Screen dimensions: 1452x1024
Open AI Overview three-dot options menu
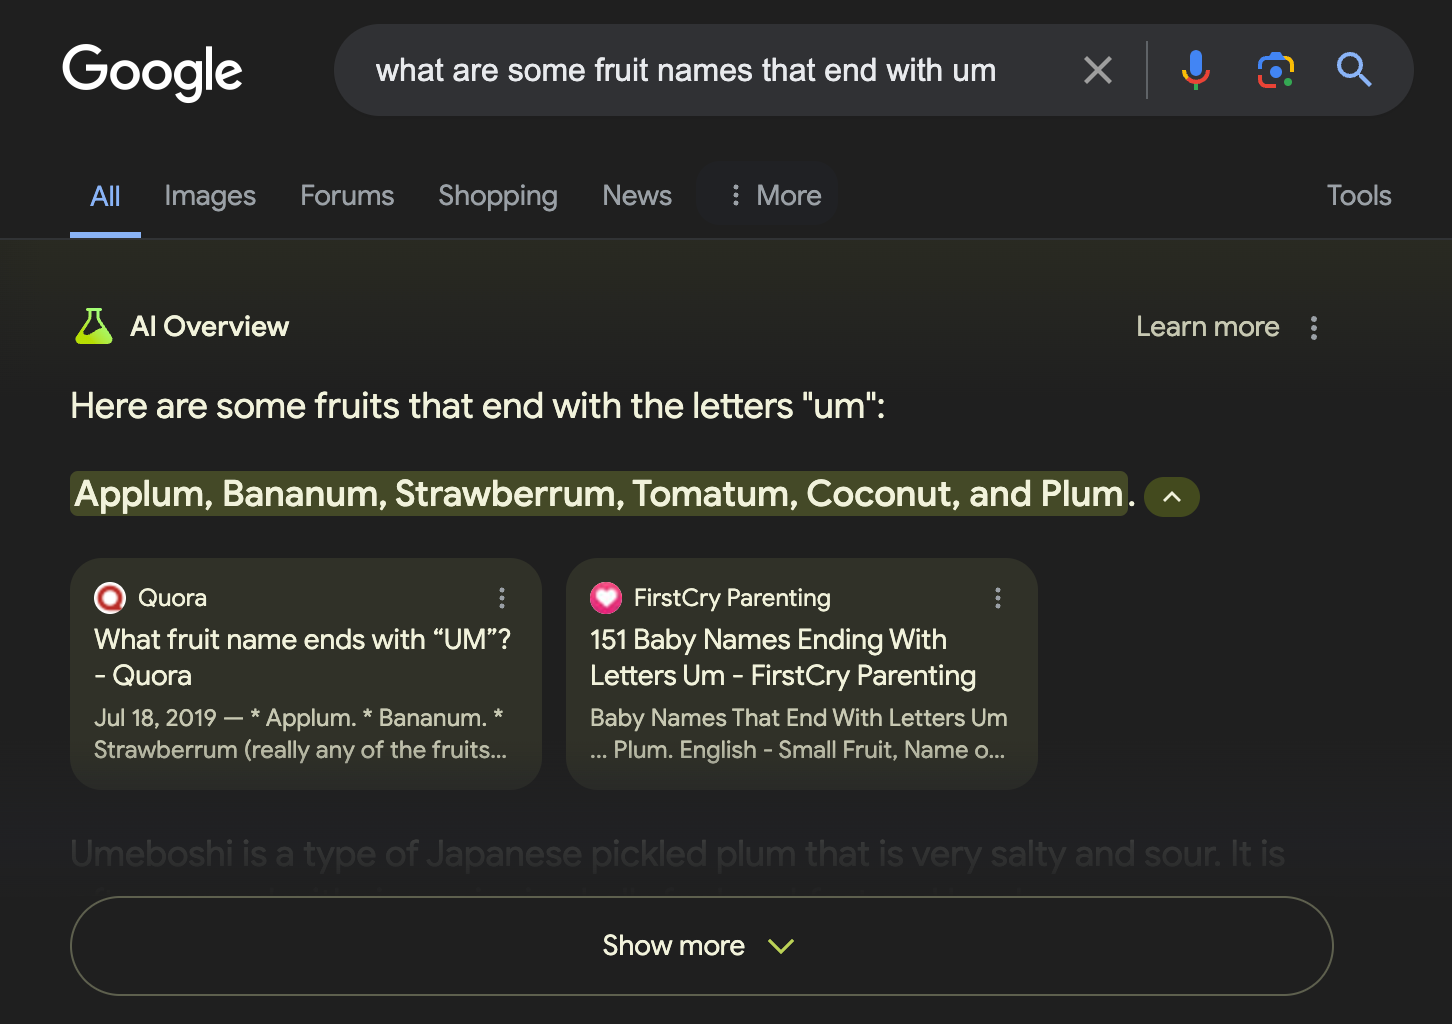[1314, 328]
